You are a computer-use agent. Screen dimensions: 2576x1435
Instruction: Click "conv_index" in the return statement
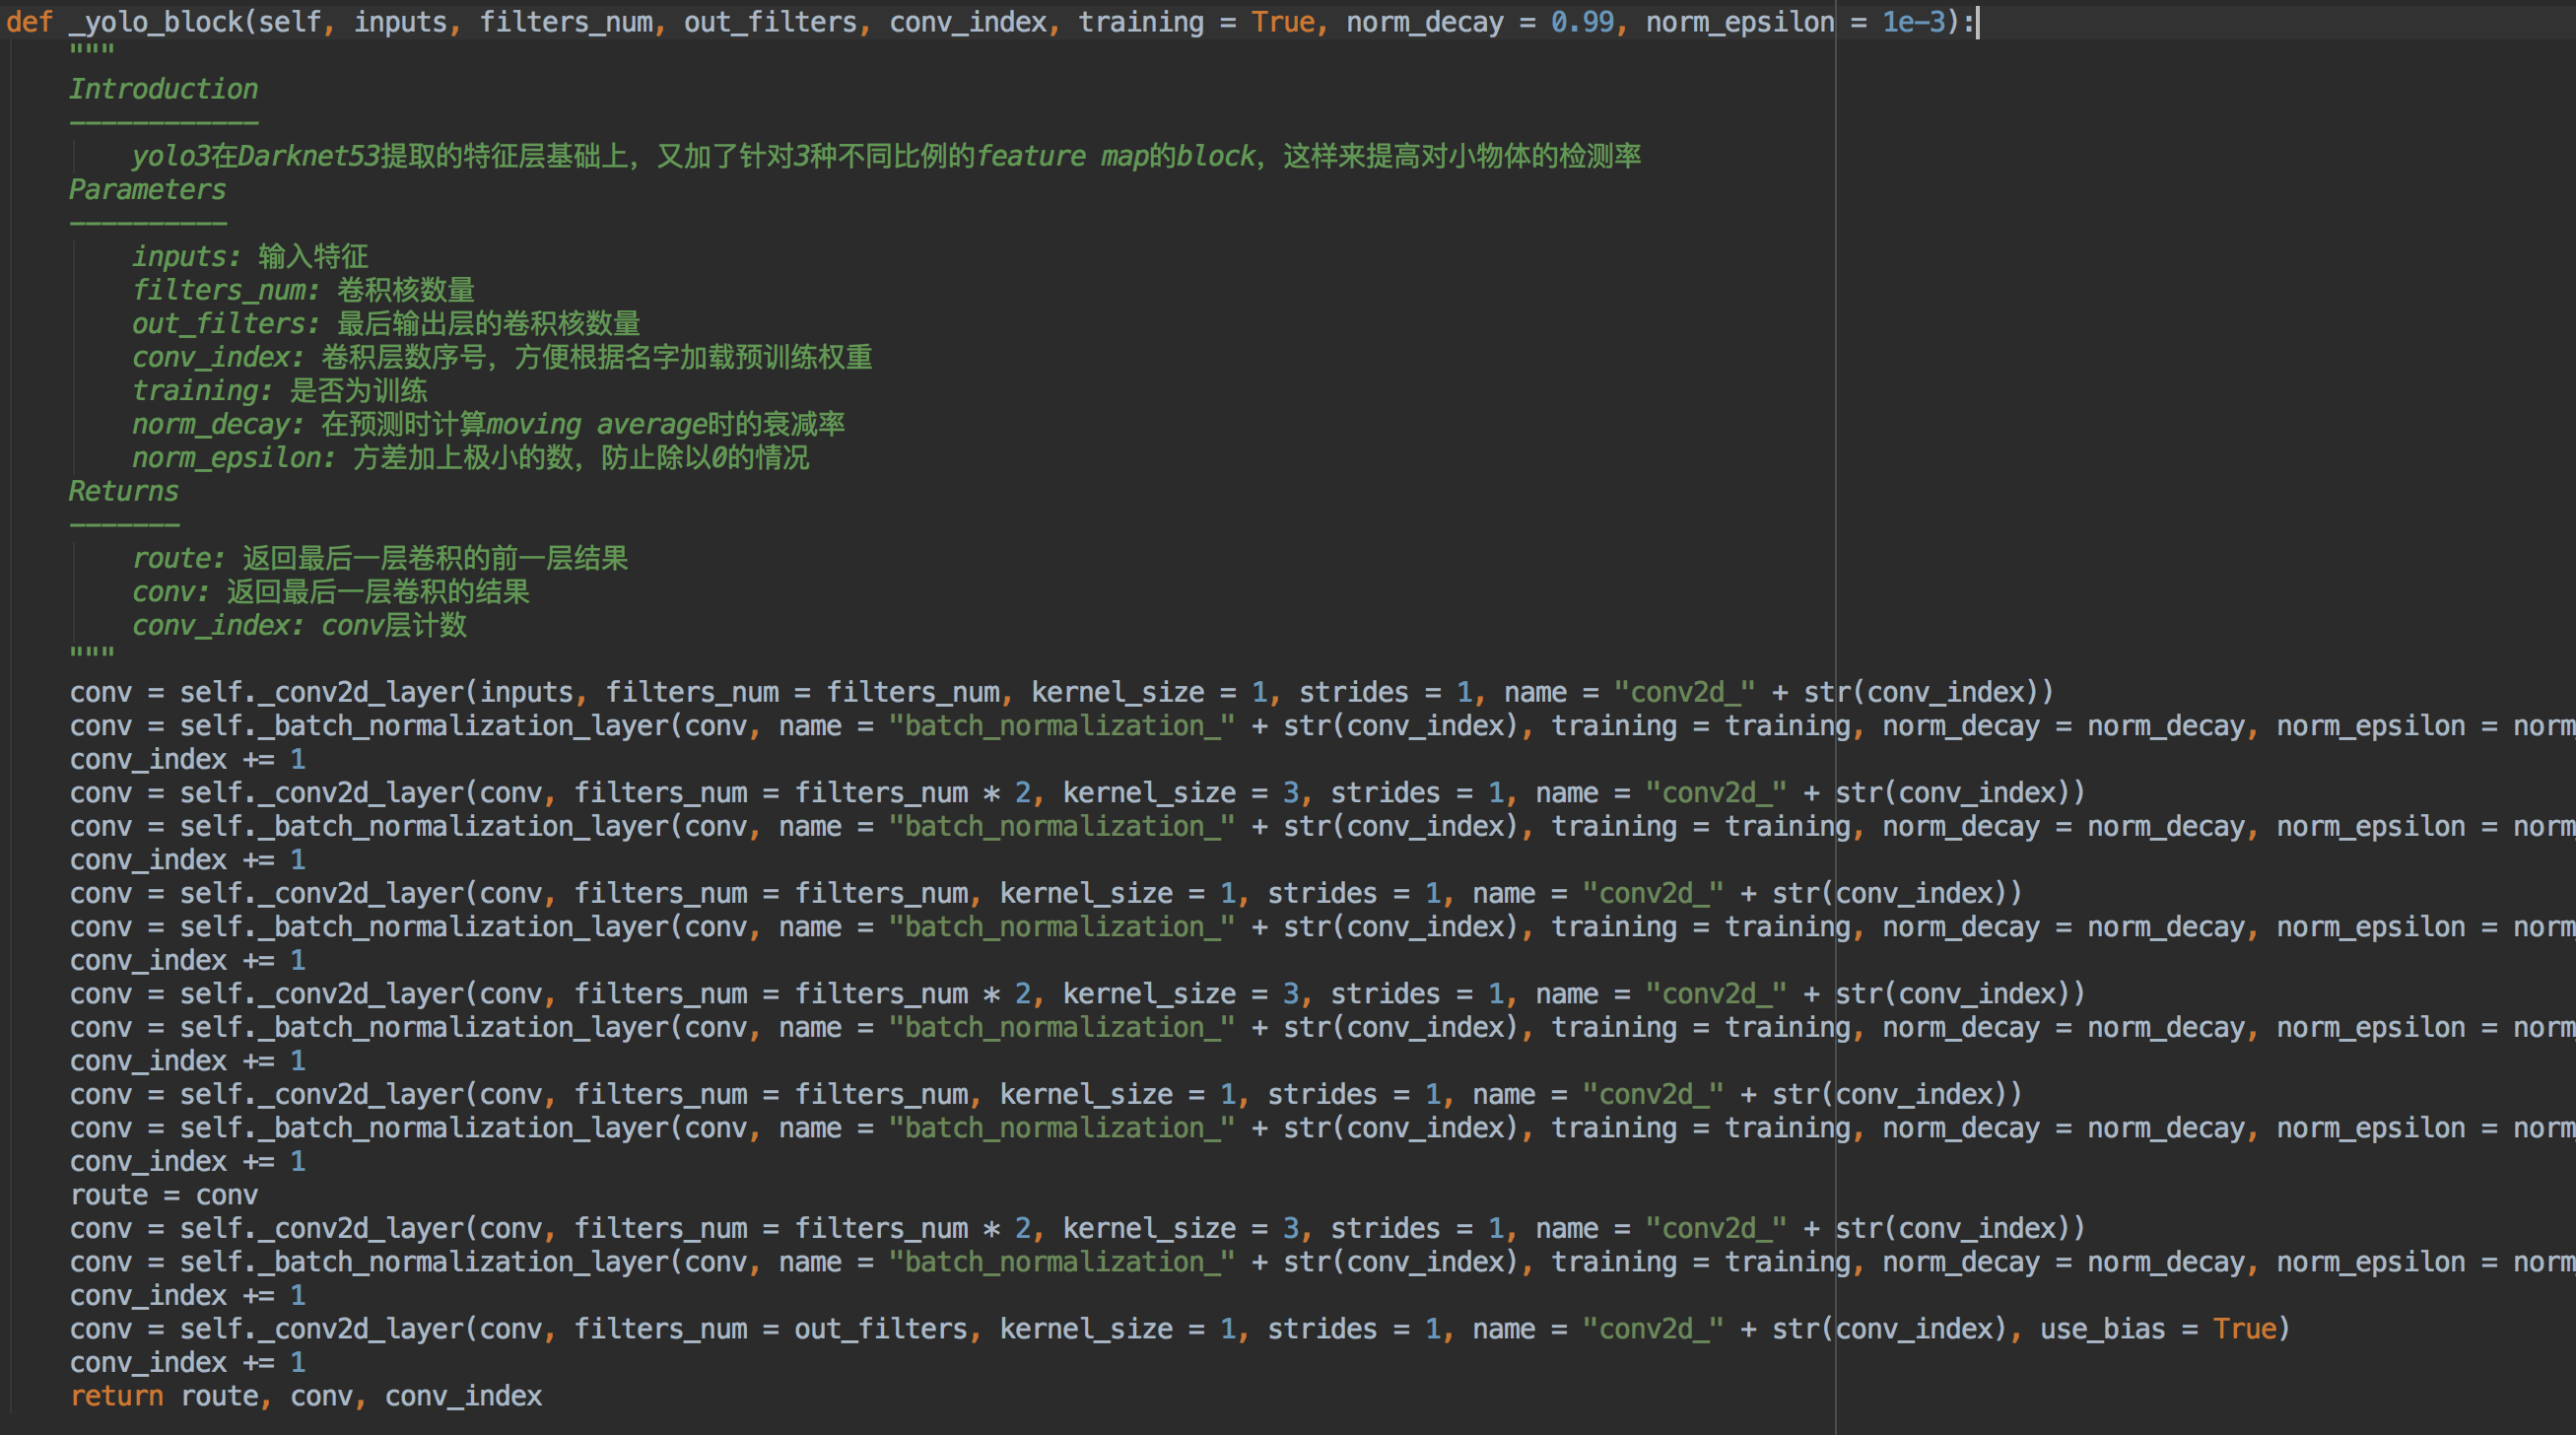(463, 1396)
